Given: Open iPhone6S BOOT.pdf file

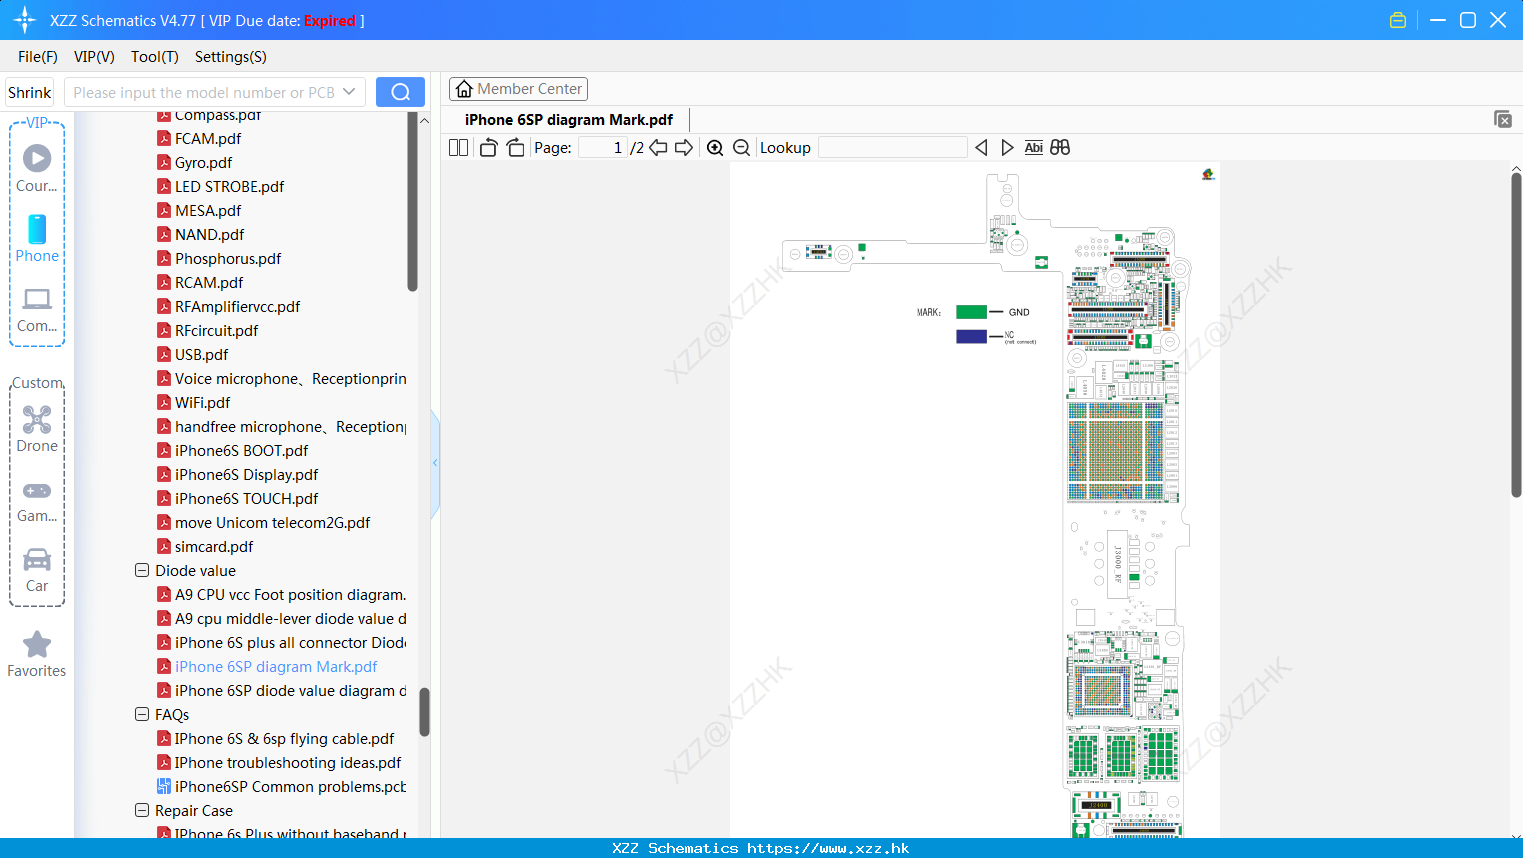Looking at the screenshot, I should coord(241,451).
